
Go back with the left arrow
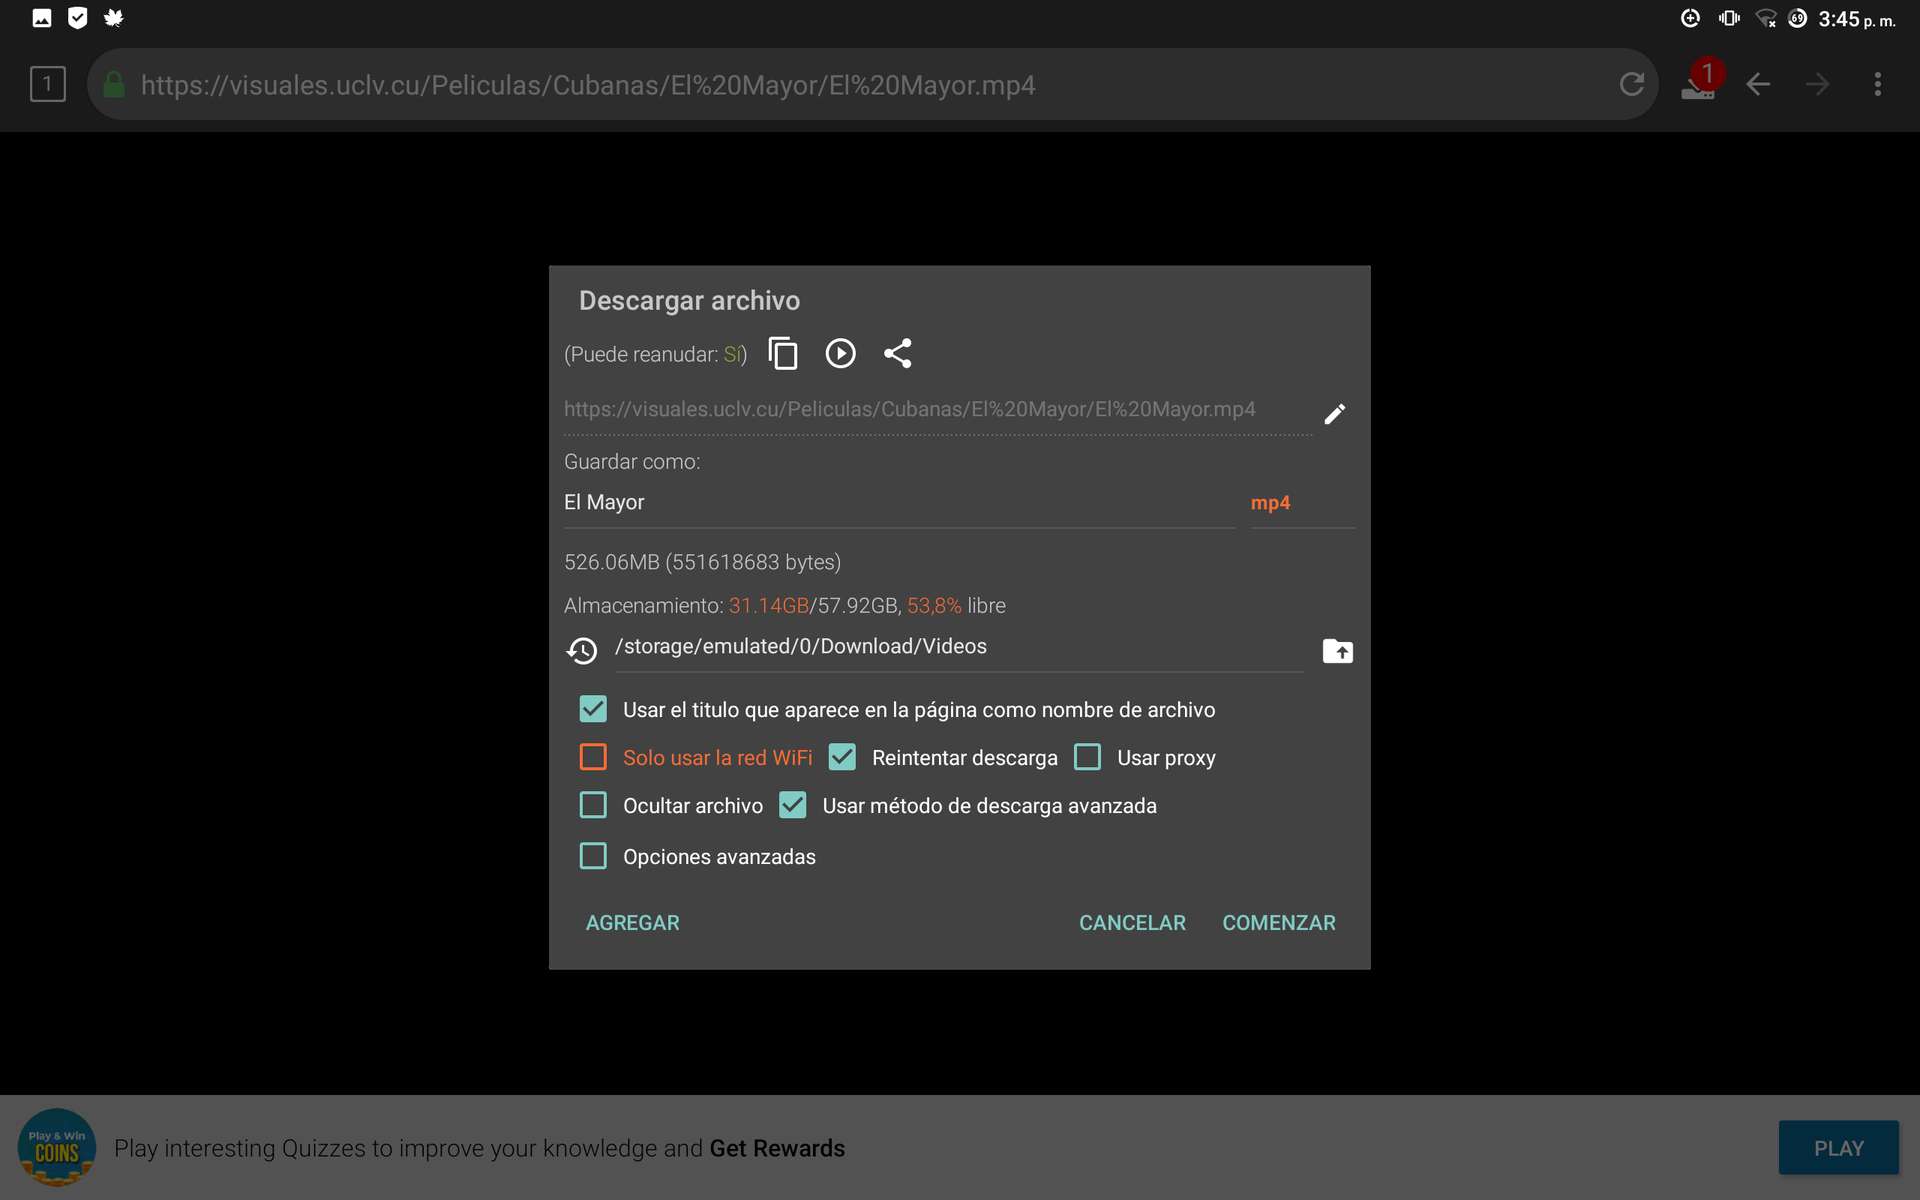click(1758, 84)
